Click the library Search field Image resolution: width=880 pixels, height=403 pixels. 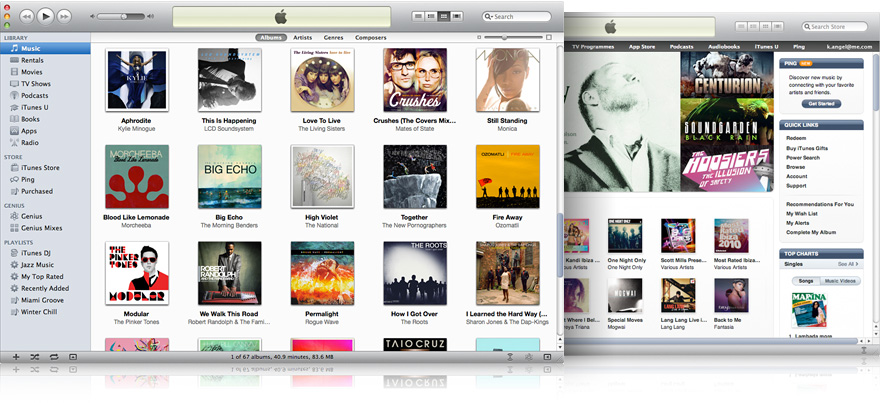(x=516, y=17)
